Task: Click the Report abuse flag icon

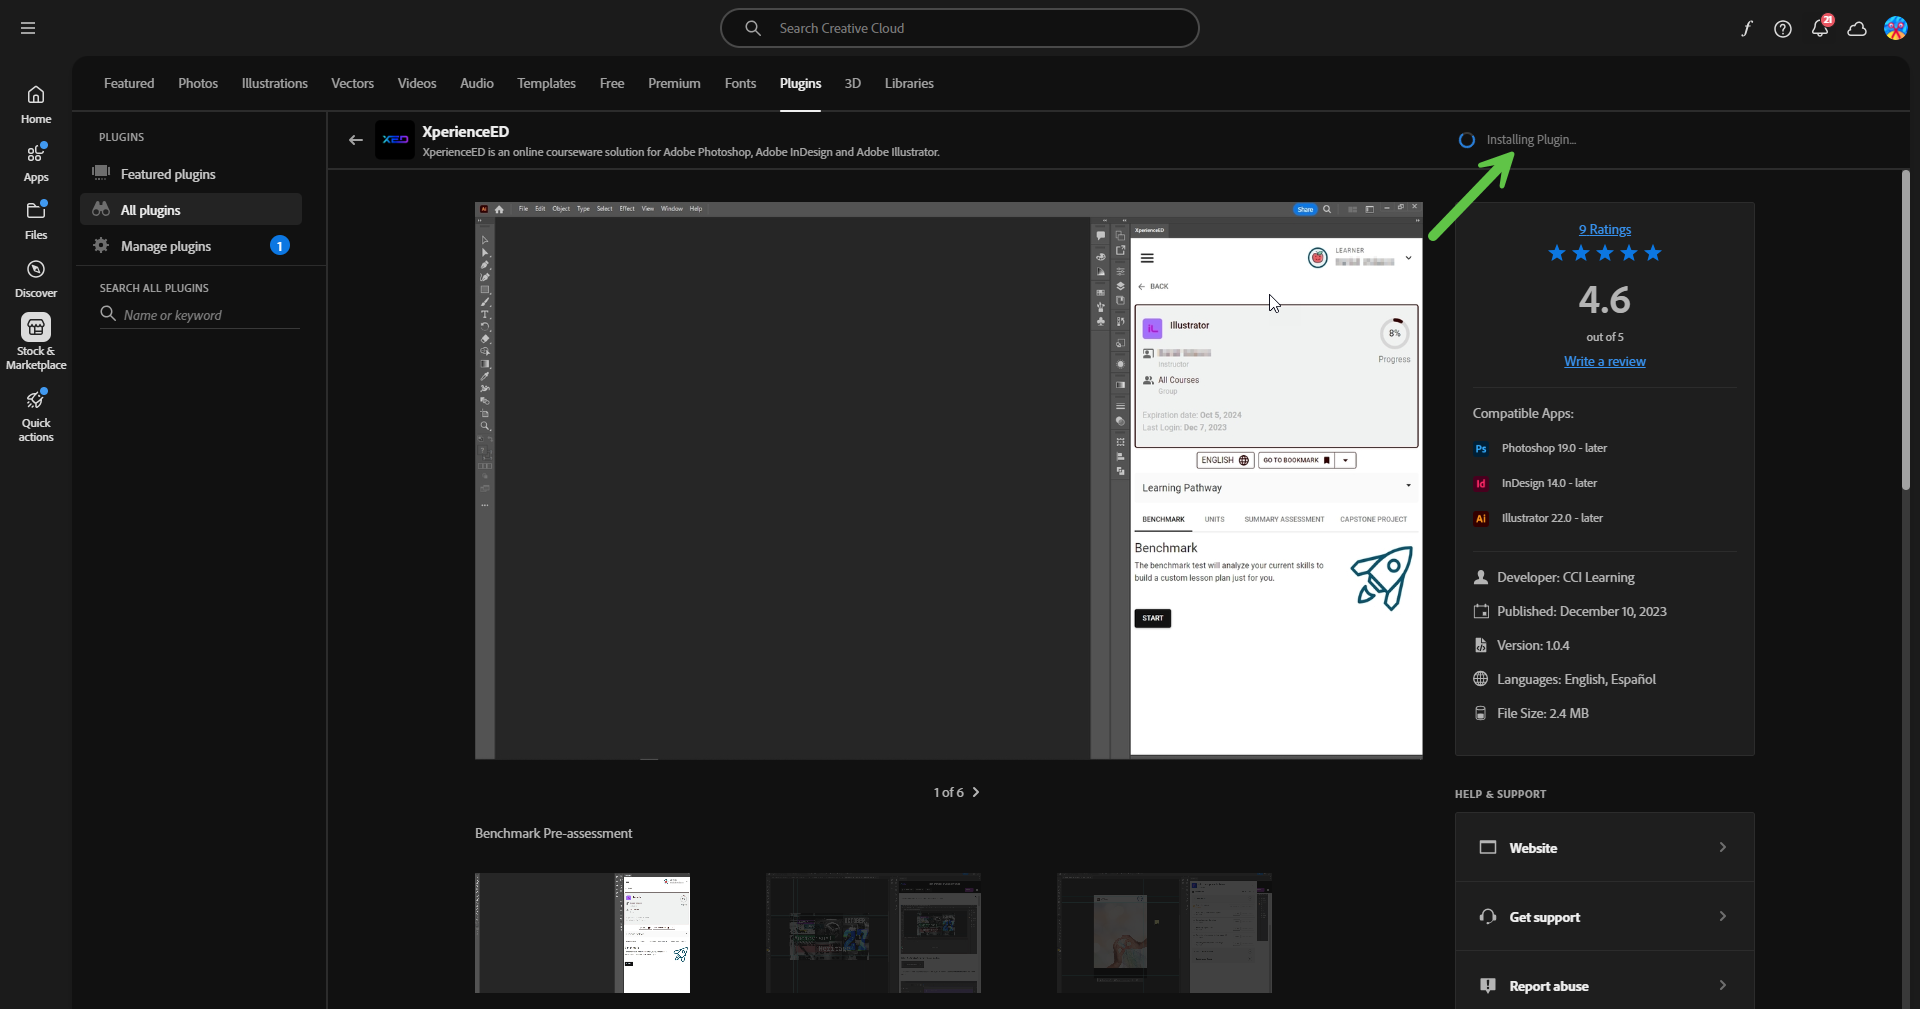Action: [1488, 985]
